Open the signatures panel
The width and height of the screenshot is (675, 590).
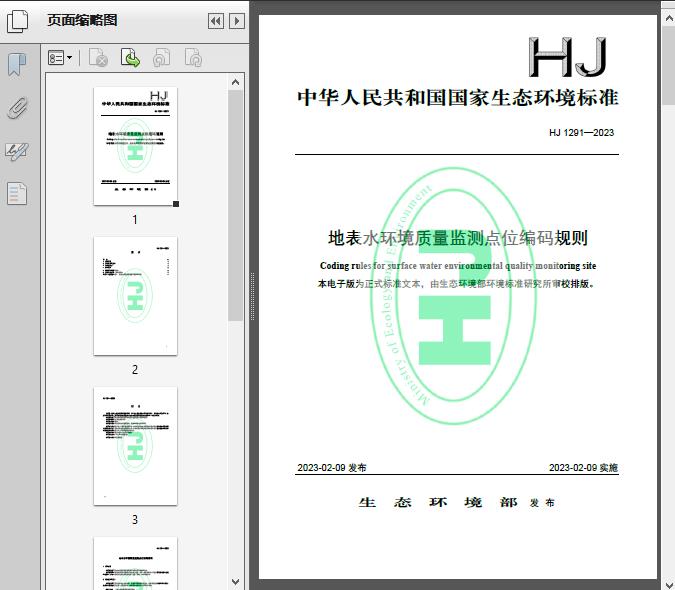click(x=17, y=151)
